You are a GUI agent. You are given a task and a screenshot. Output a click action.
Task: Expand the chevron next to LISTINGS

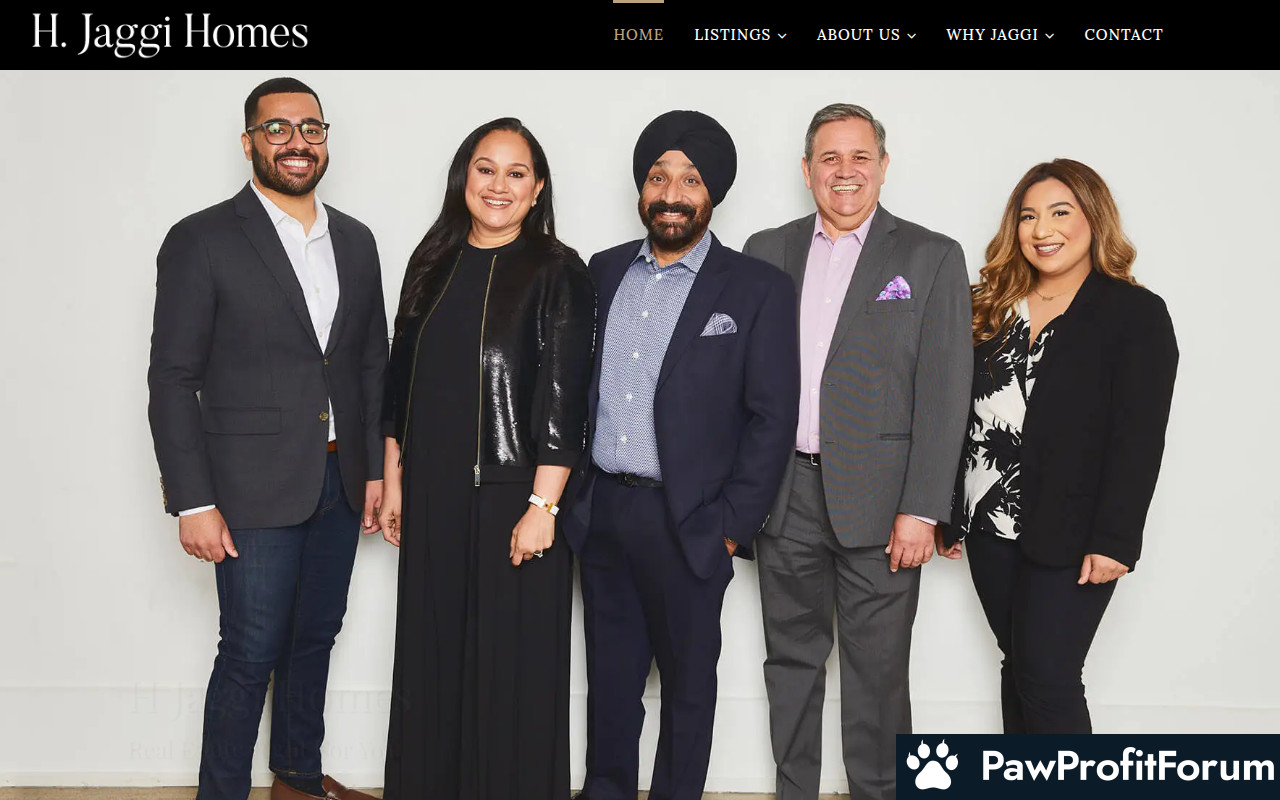(x=782, y=36)
